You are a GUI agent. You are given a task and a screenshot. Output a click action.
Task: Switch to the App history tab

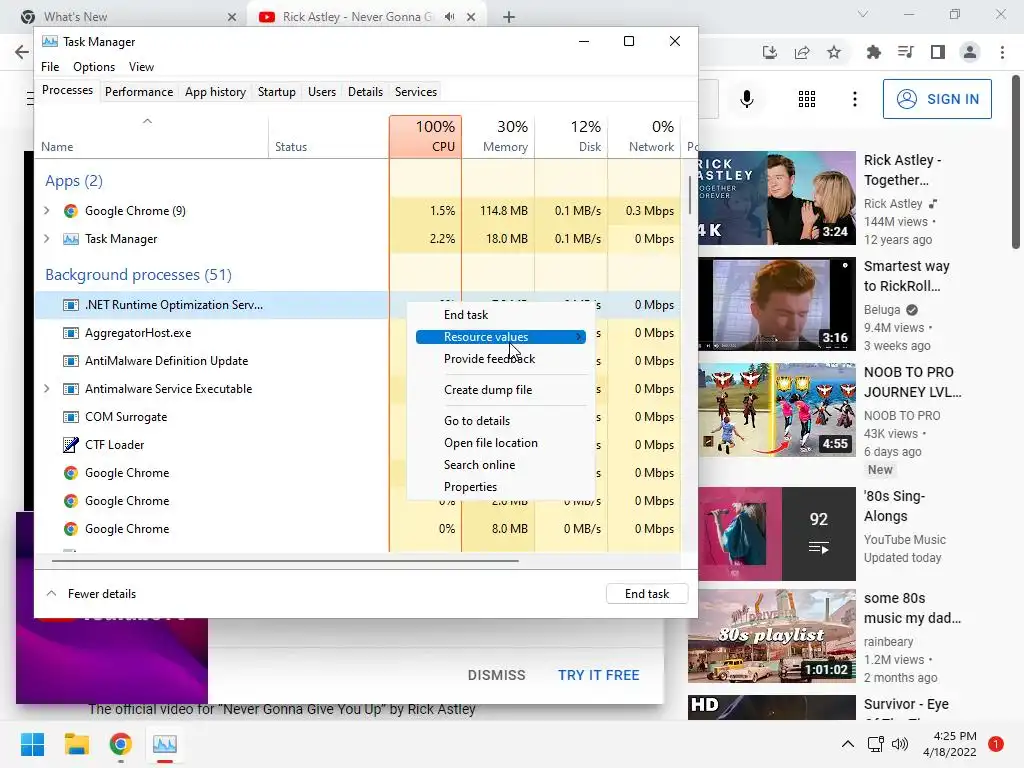point(216,92)
